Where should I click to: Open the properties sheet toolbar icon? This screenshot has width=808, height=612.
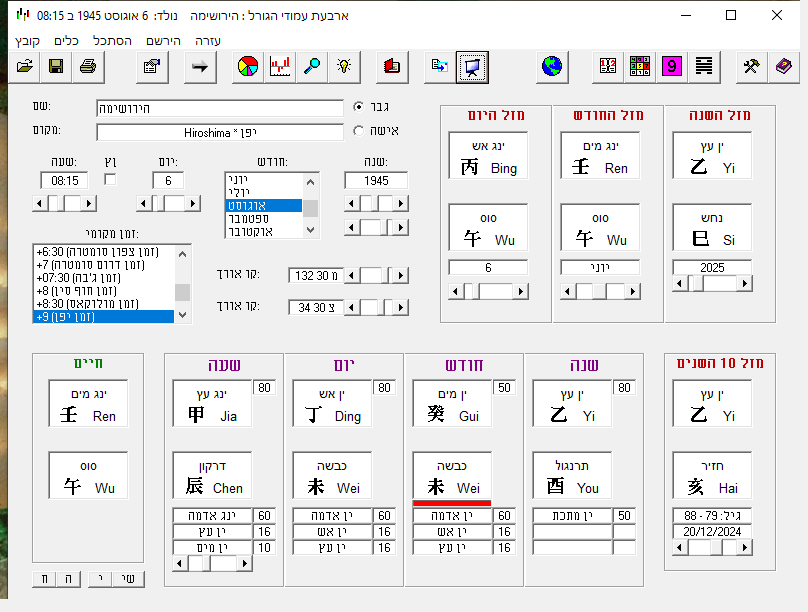[152, 66]
